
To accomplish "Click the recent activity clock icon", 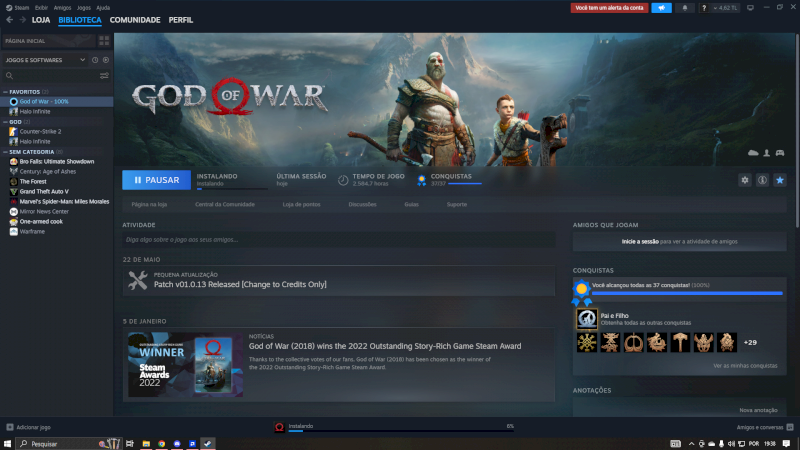I will pos(95,60).
